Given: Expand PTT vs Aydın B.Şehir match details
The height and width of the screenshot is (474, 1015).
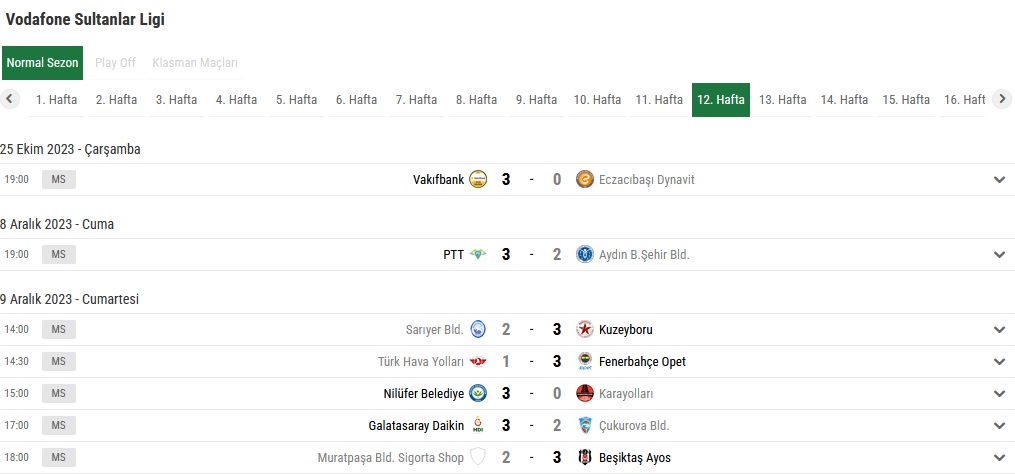Looking at the screenshot, I should click(999, 254).
